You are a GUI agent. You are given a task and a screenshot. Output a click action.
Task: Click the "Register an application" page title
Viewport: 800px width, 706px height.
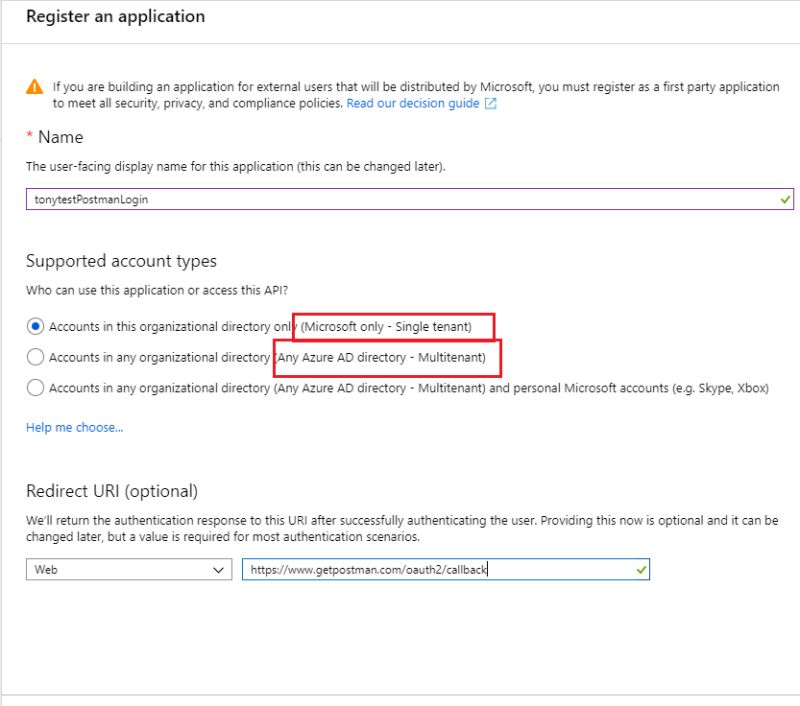(x=115, y=16)
